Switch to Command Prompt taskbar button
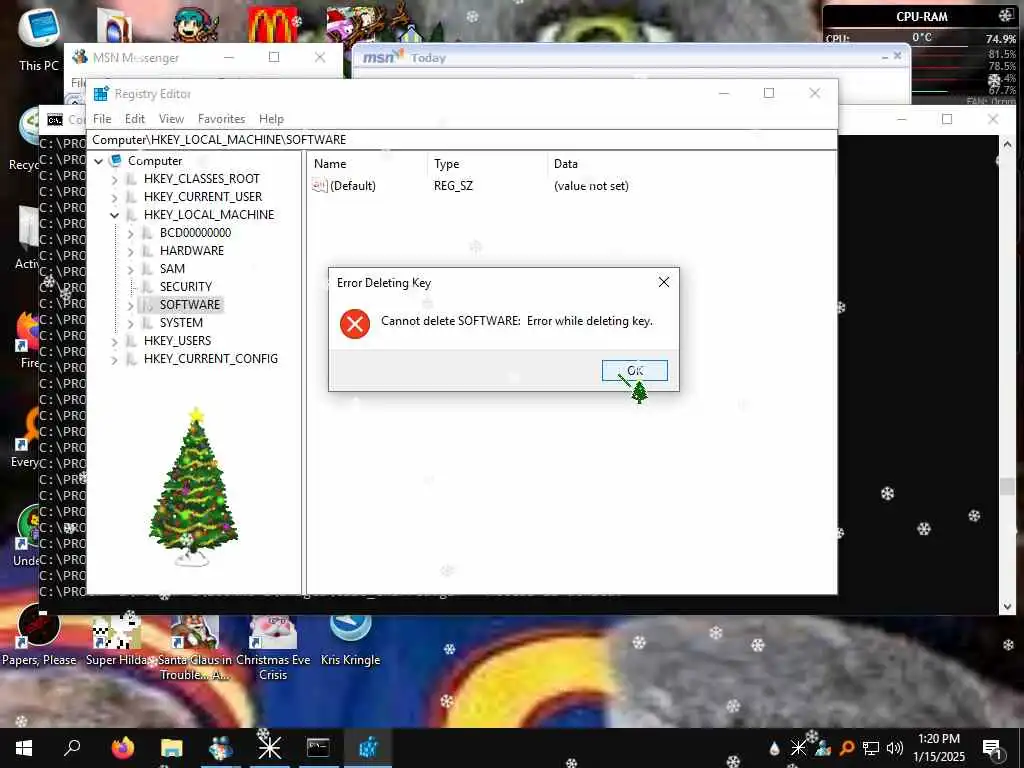The image size is (1024, 768). click(318, 748)
